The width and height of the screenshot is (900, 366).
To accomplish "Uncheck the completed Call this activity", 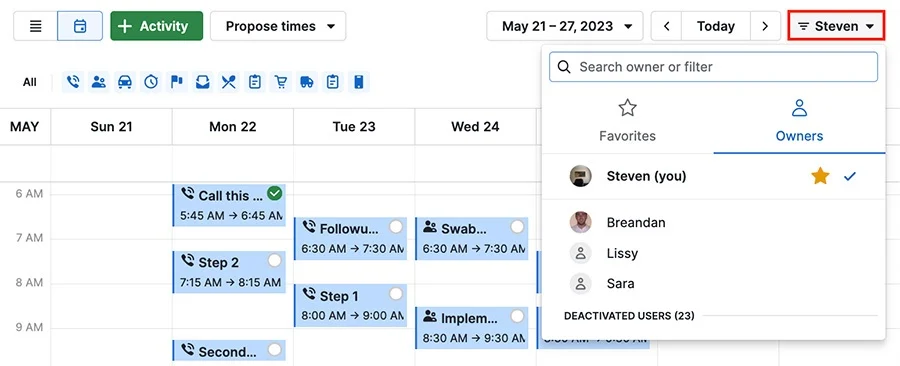I will pyautogui.click(x=275, y=194).
